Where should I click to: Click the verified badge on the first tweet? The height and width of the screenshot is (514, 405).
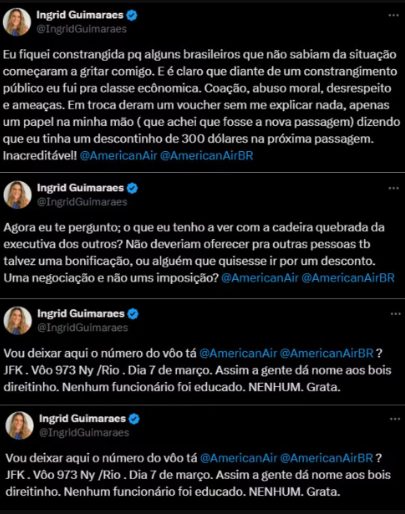132,15
